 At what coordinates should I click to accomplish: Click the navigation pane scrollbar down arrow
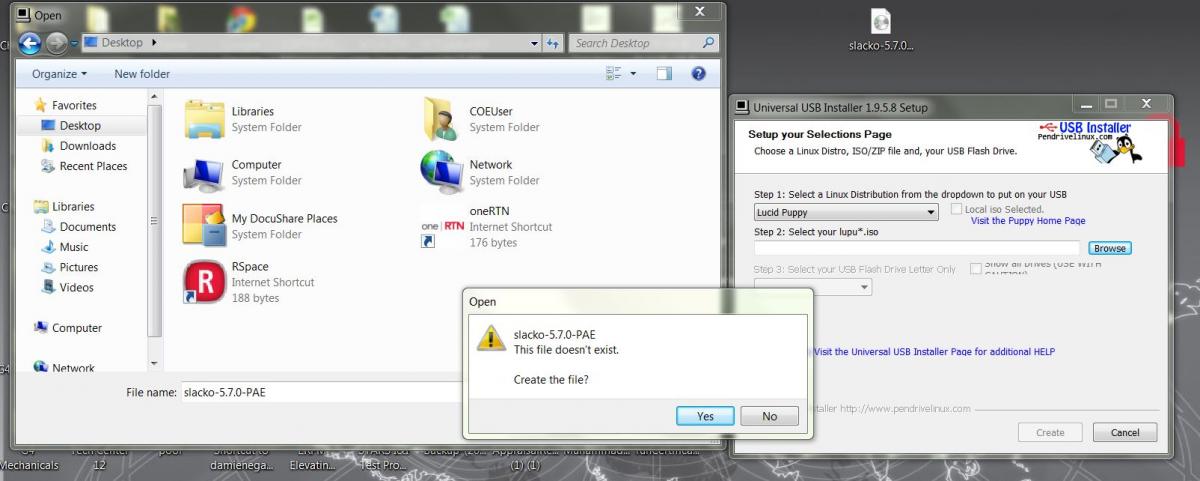tap(154, 363)
